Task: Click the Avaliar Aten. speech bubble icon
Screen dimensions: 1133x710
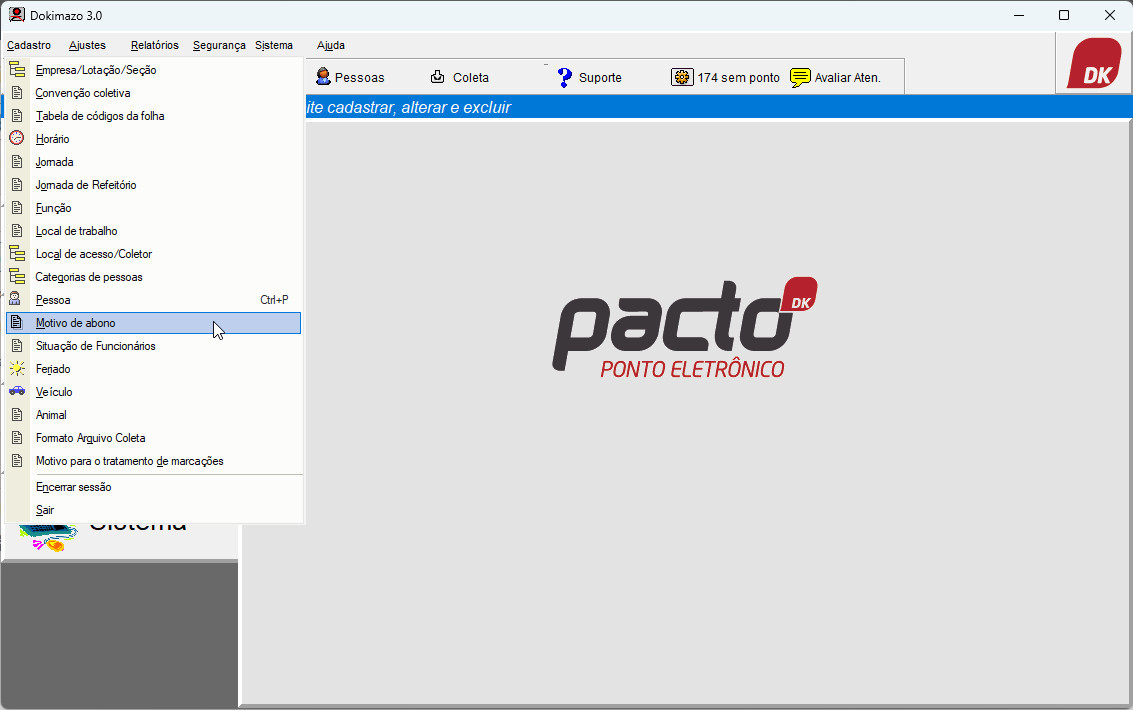Action: [x=800, y=77]
